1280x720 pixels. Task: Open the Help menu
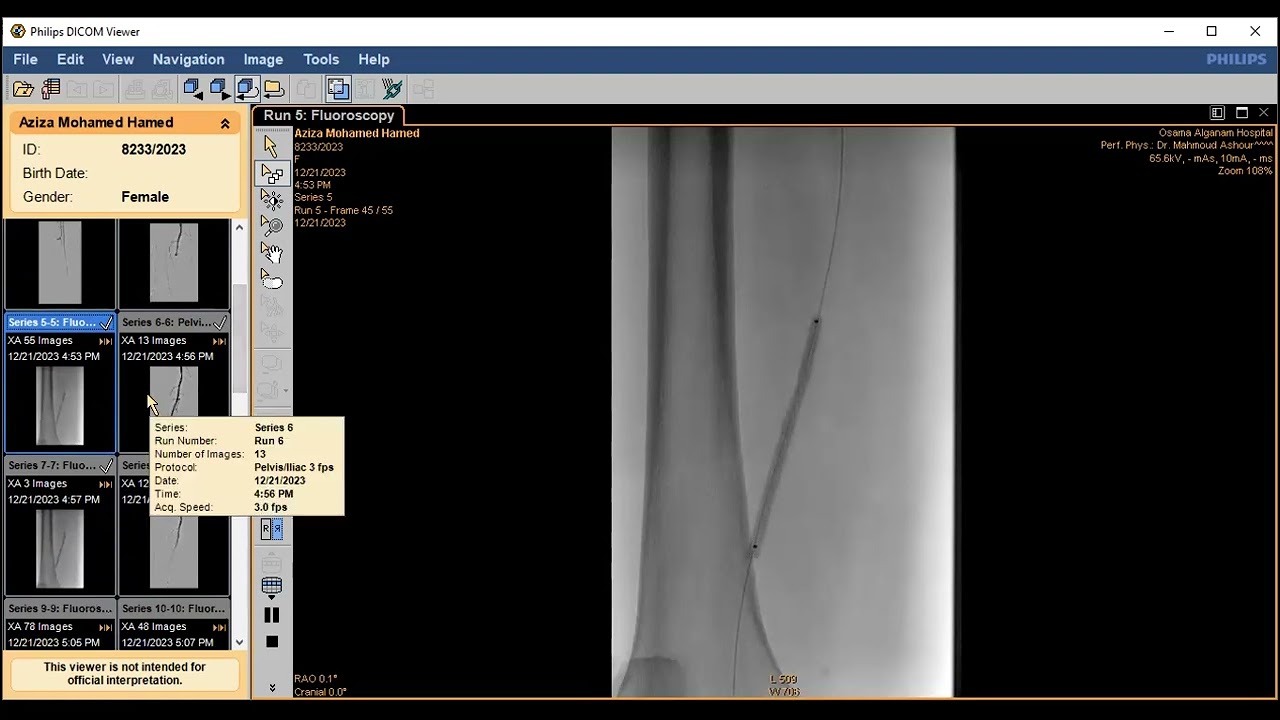click(374, 59)
